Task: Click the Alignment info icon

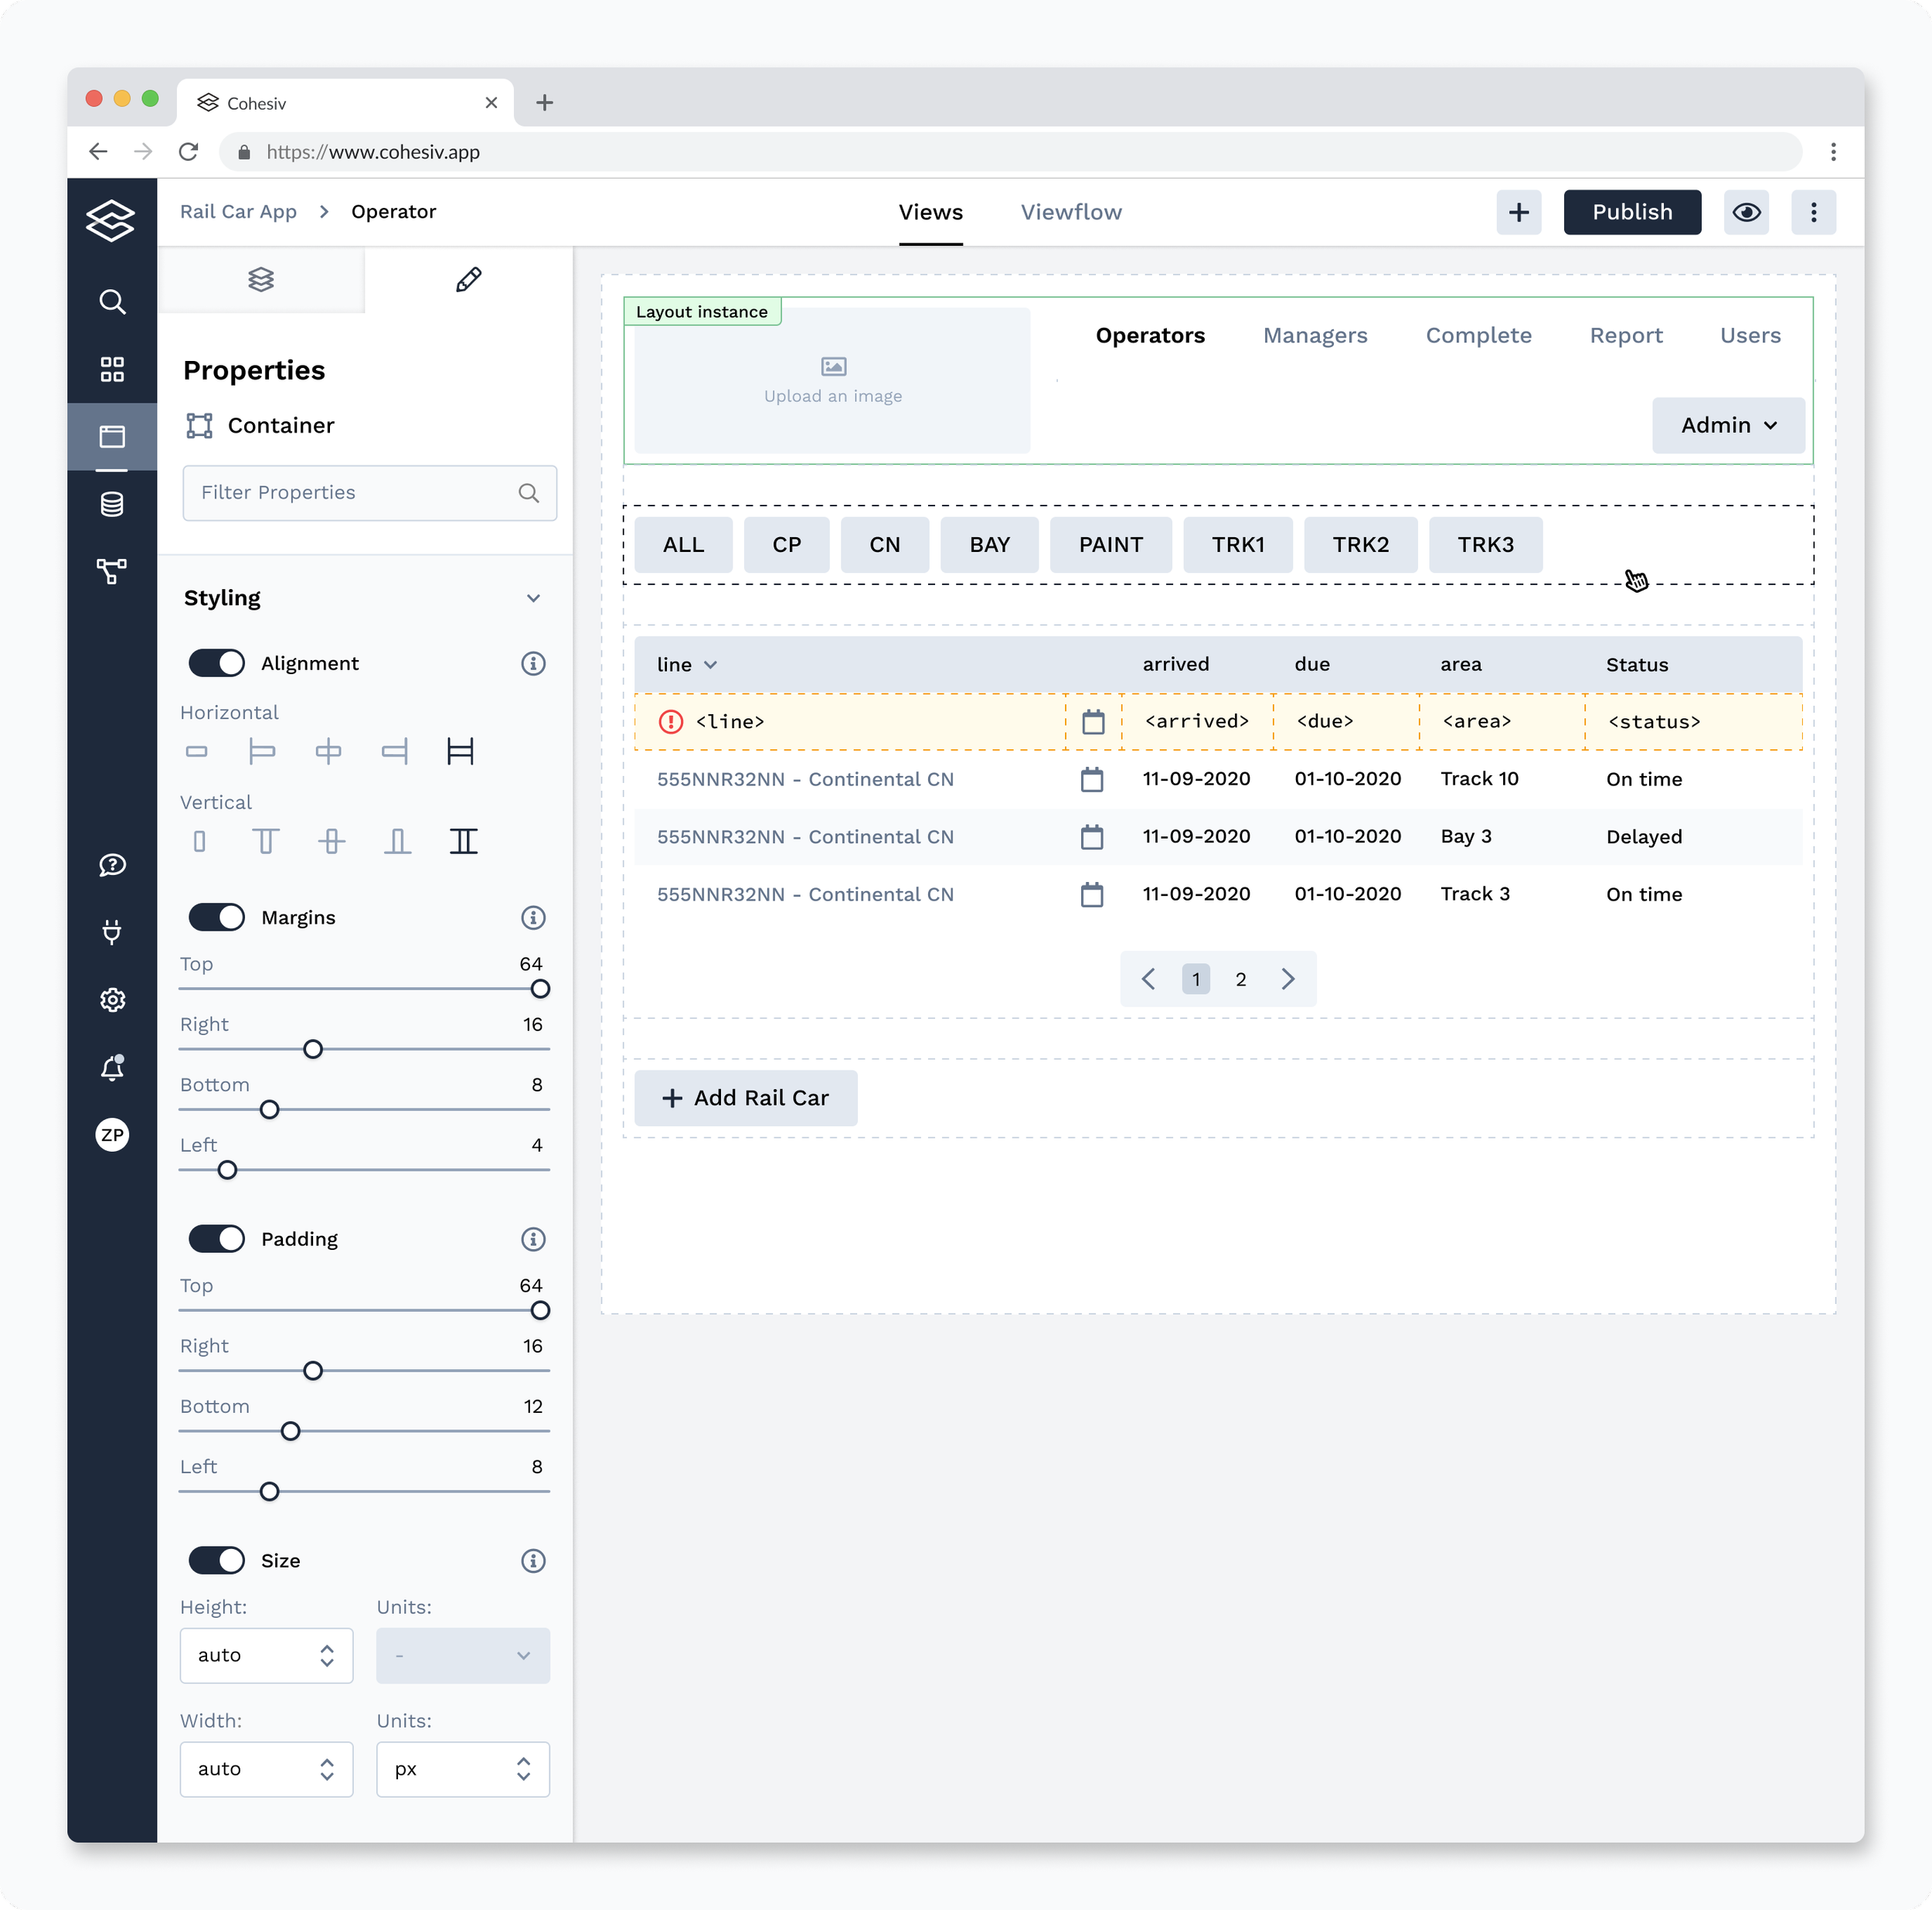Action: (x=533, y=664)
